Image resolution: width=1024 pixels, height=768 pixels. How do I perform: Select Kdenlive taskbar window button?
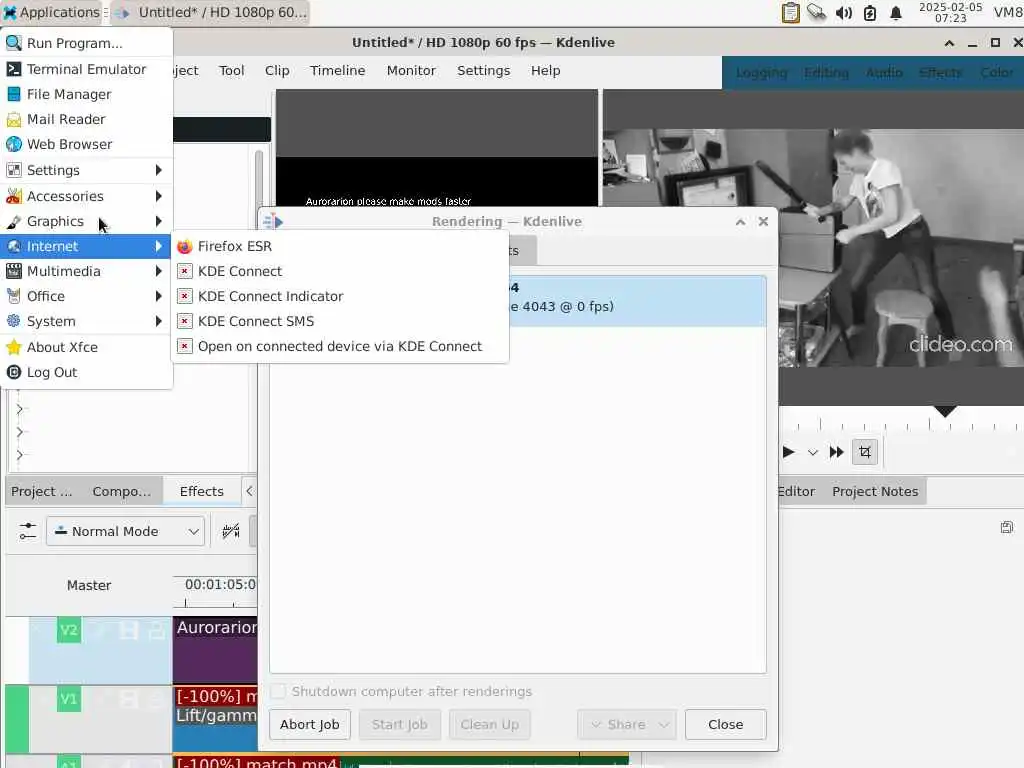point(210,12)
